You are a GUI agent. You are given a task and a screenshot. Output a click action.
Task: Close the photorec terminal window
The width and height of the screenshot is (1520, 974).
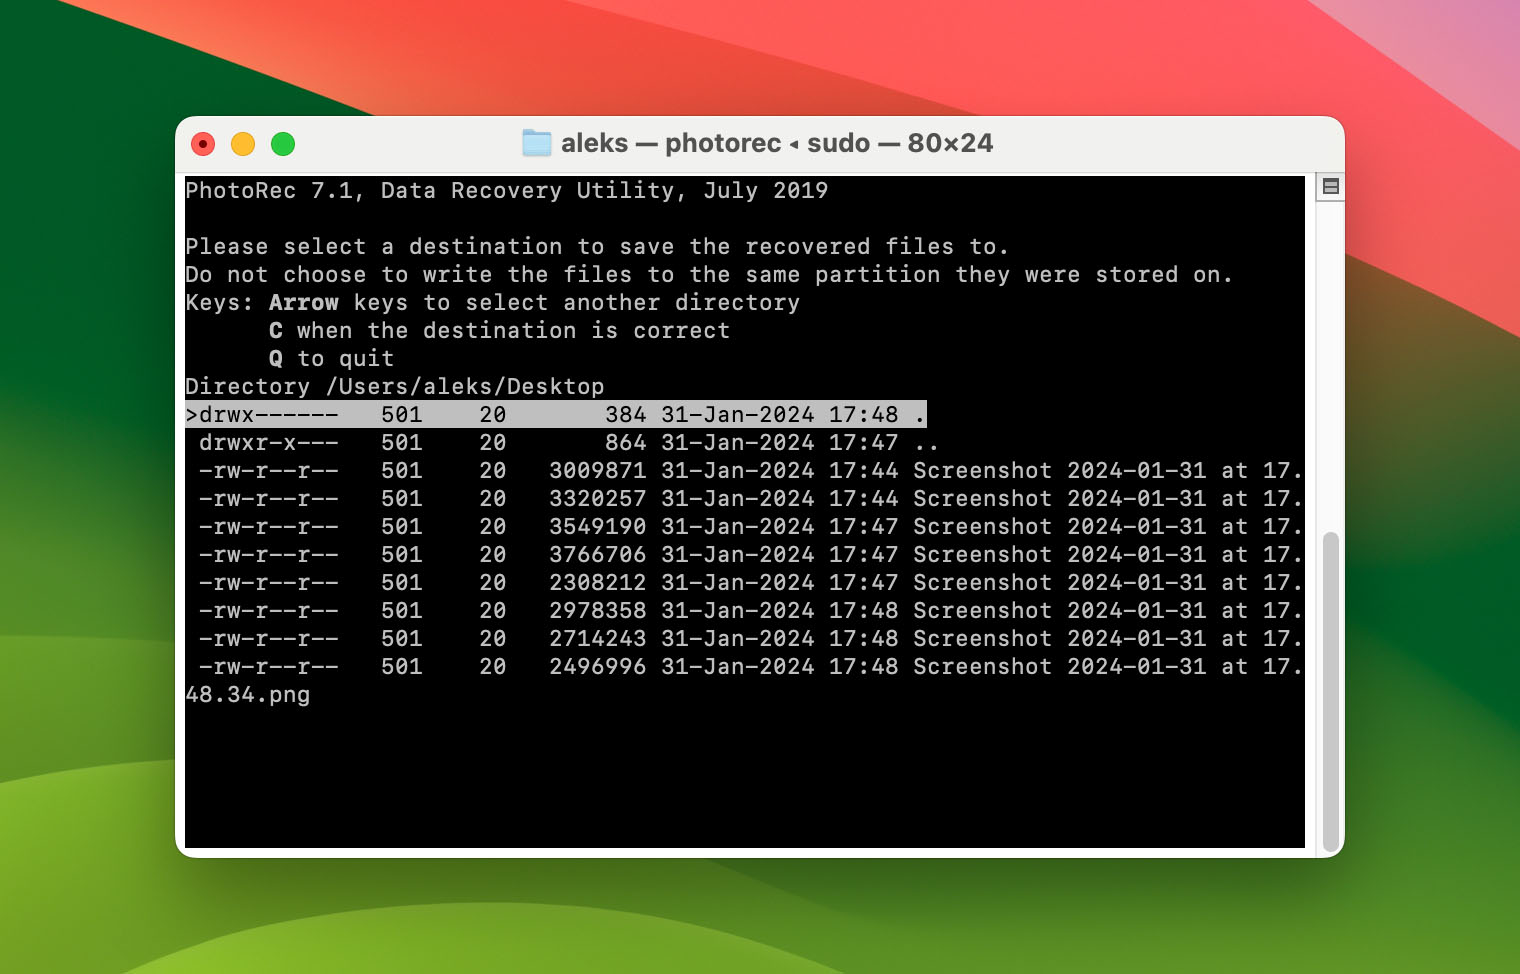click(x=203, y=144)
